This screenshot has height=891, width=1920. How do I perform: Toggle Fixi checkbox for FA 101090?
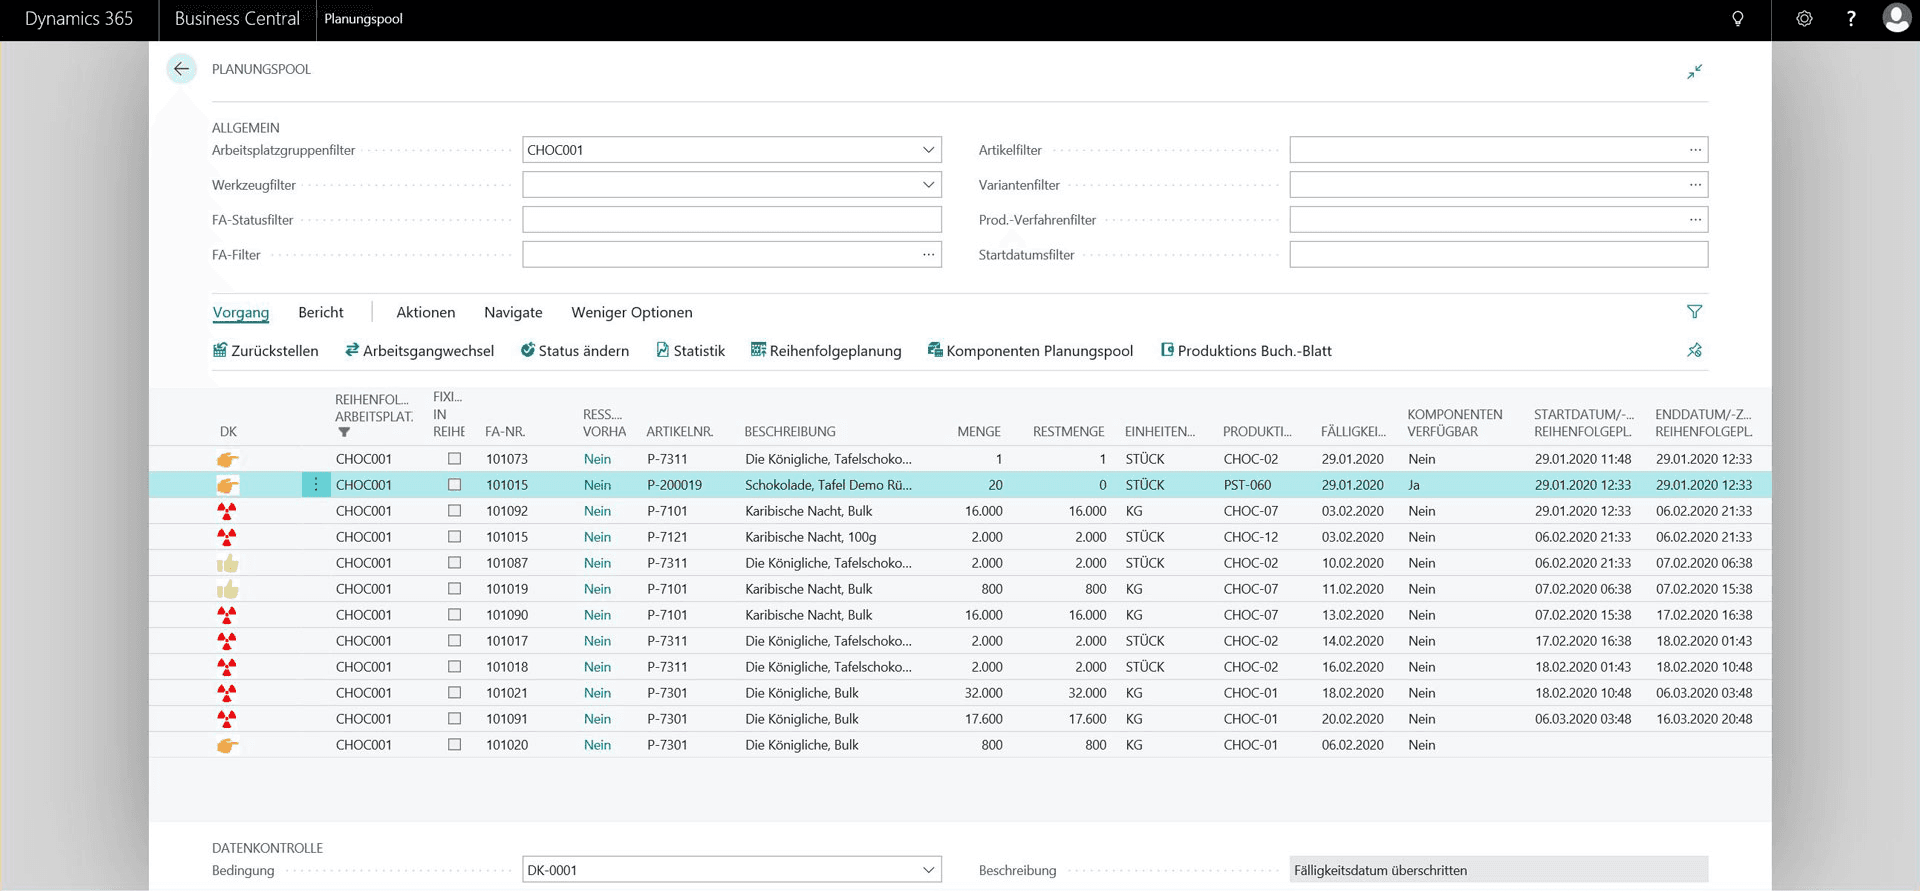(455, 615)
